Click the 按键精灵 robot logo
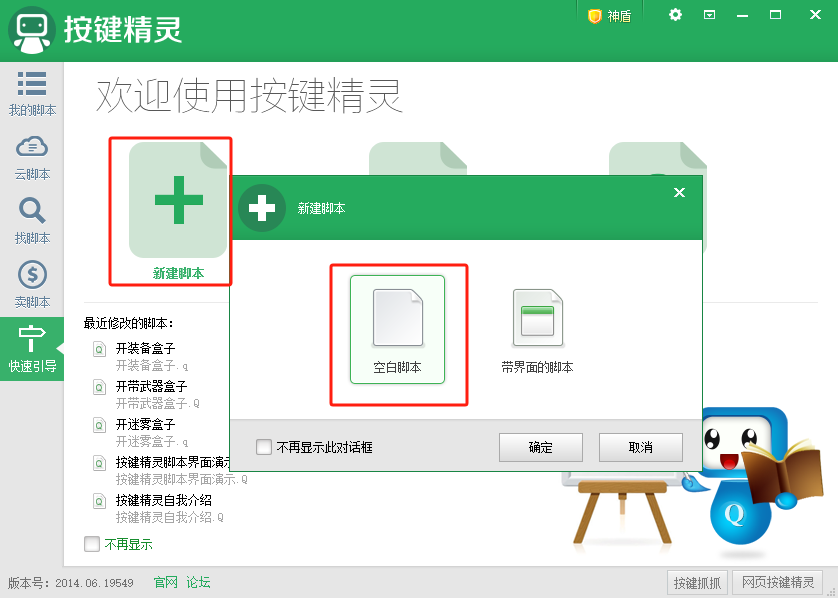The width and height of the screenshot is (838, 598). pos(32,30)
